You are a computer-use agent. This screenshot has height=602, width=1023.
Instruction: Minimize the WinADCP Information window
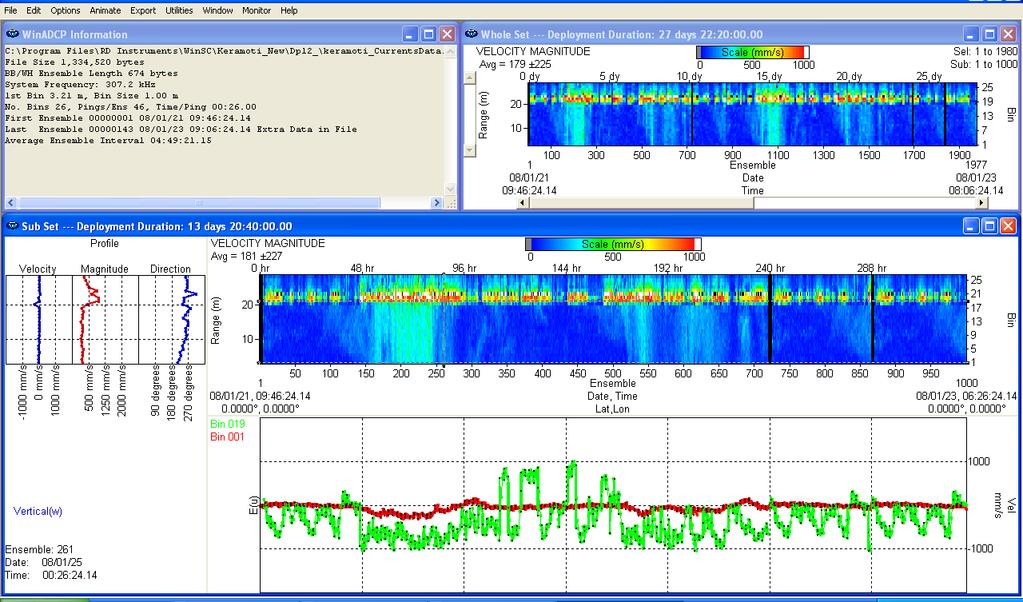click(410, 35)
